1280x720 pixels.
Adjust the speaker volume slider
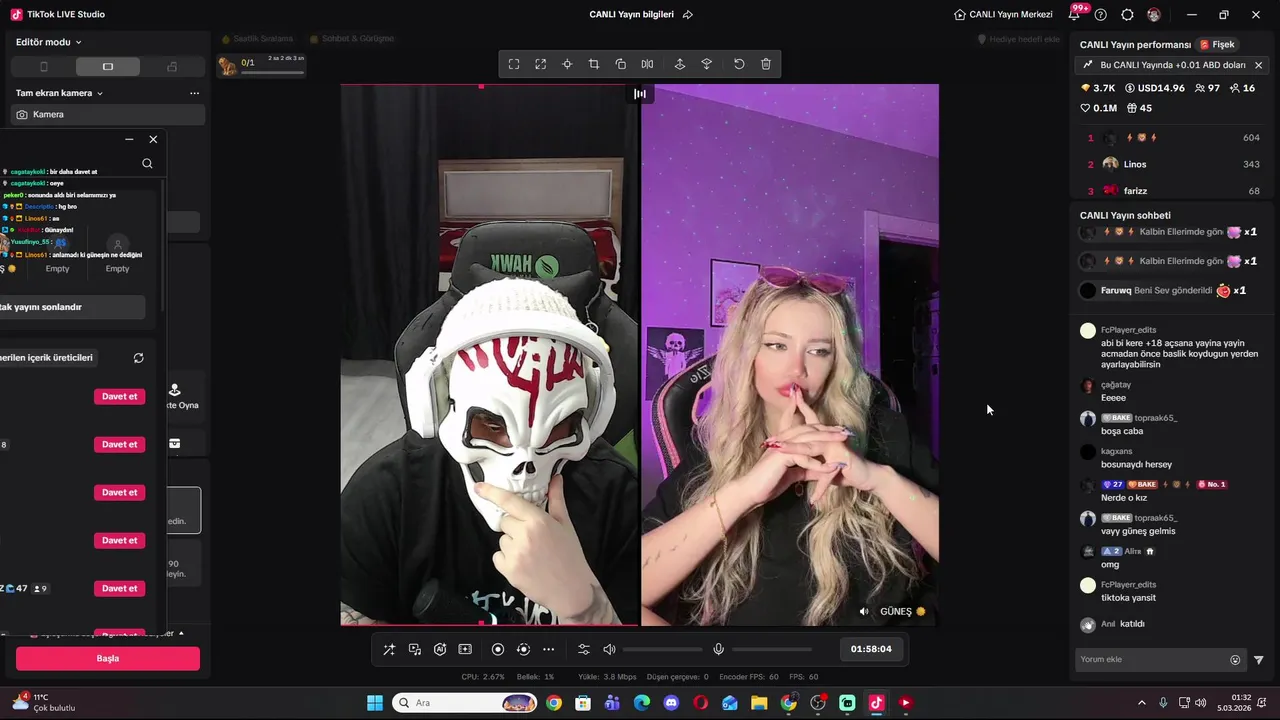pos(663,650)
